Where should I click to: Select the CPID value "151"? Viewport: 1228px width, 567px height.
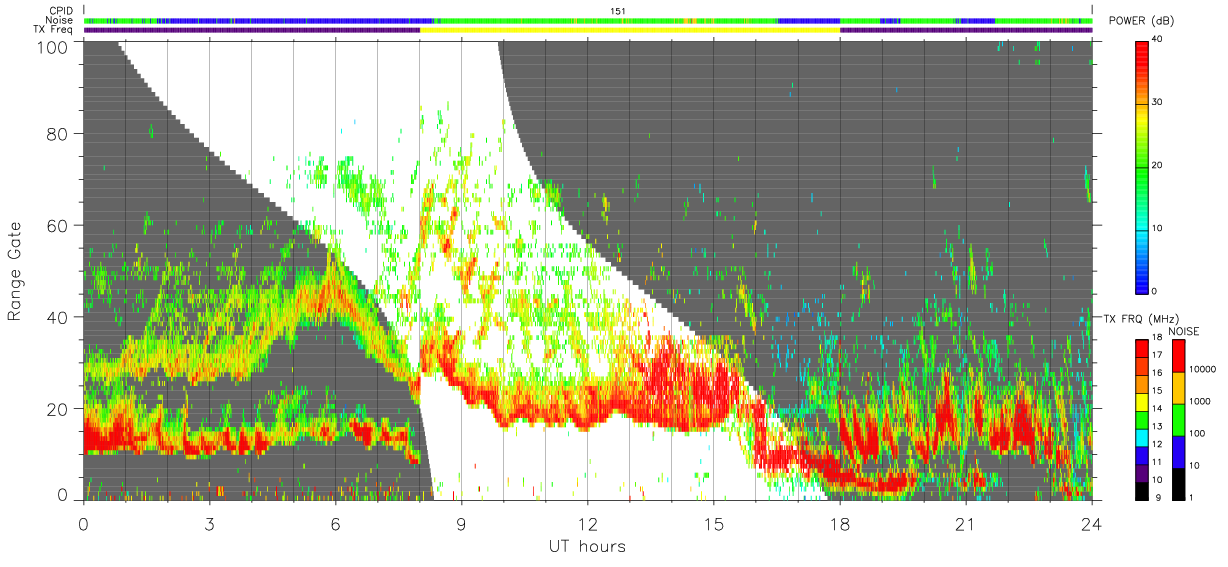pyautogui.click(x=618, y=11)
